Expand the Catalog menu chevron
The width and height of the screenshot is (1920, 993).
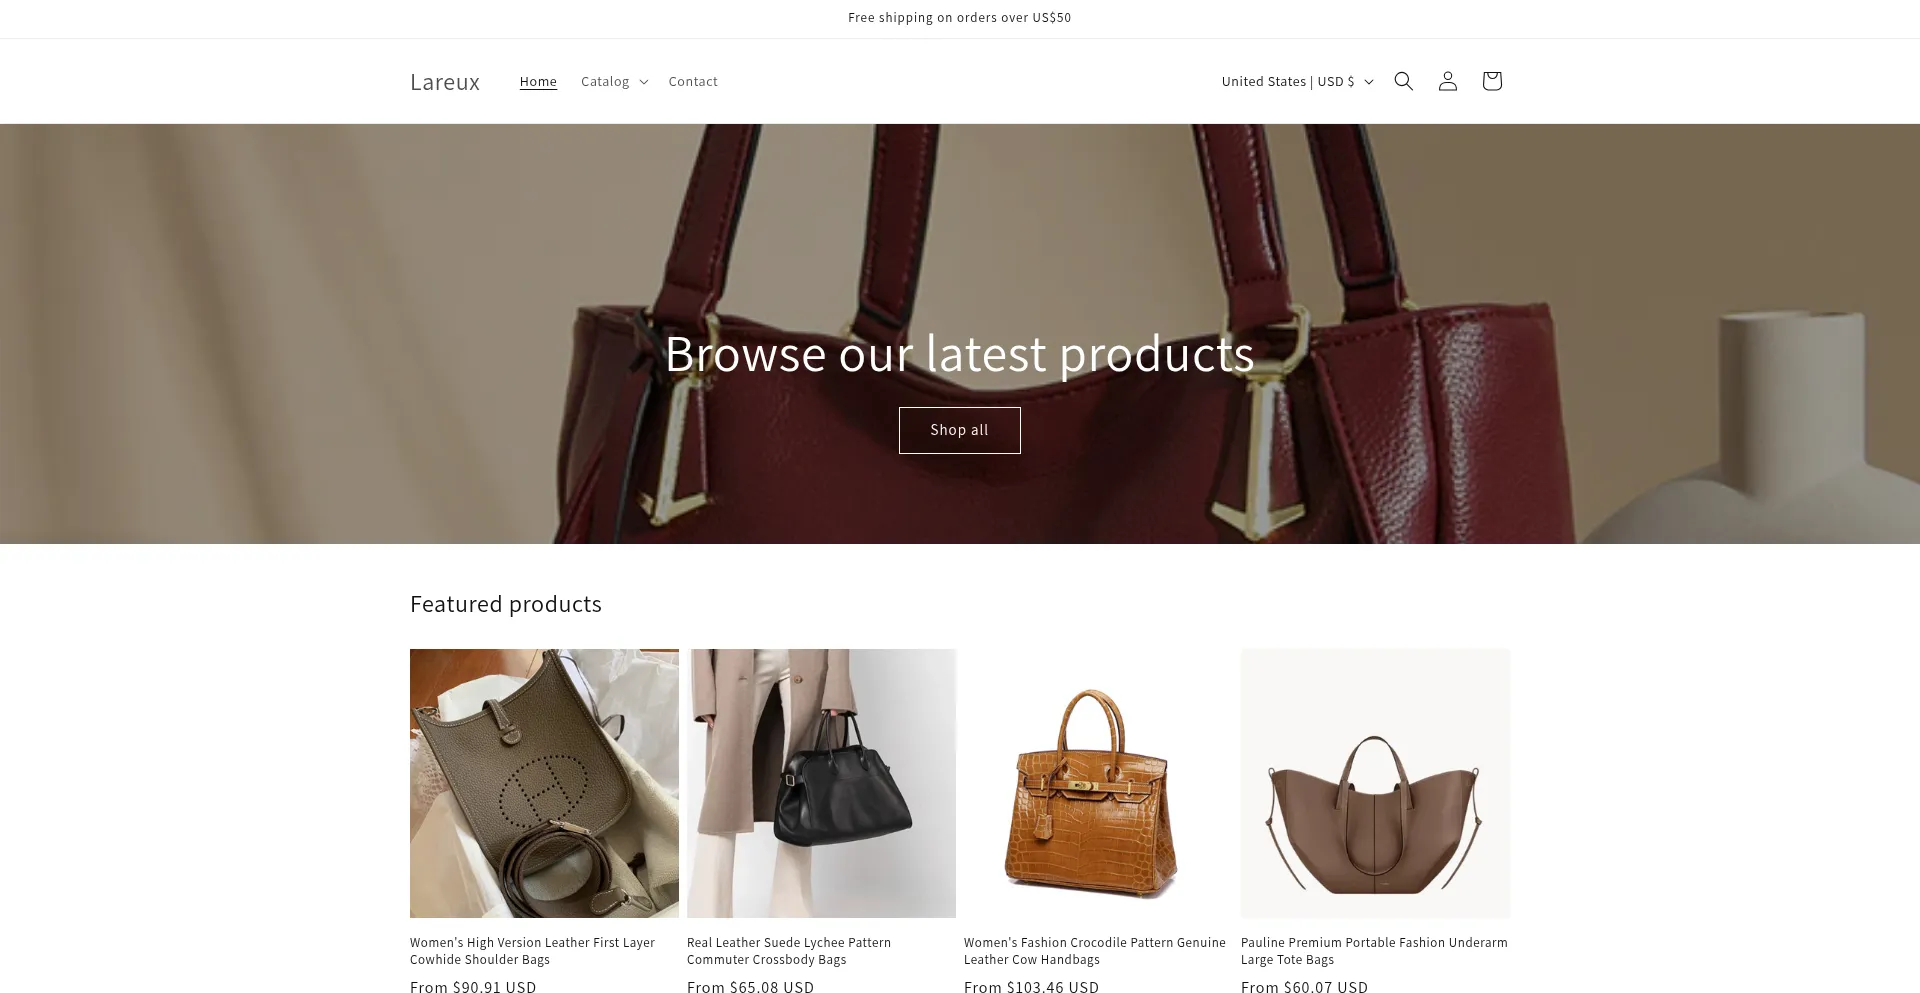[643, 82]
